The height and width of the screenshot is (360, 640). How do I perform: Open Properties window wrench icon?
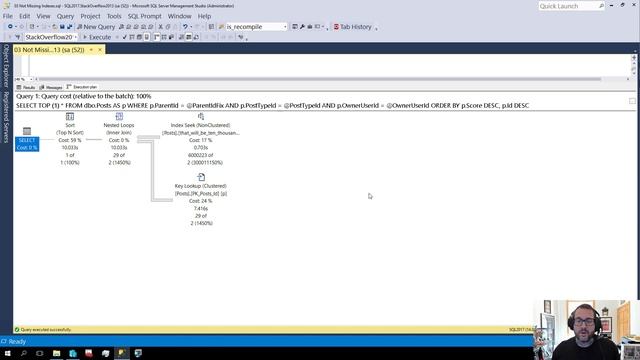click(x=302, y=27)
